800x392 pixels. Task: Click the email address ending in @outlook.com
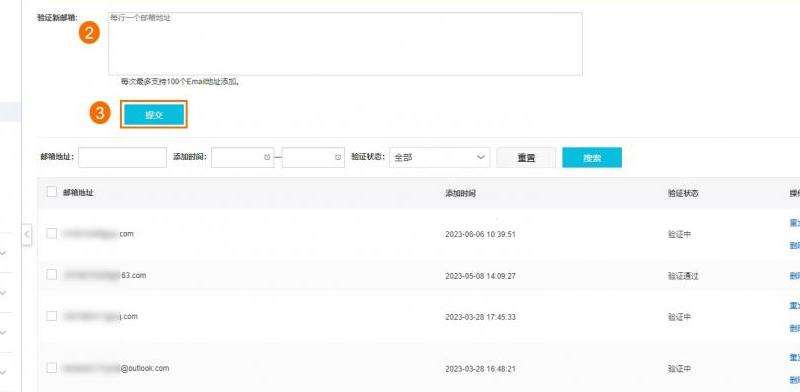pos(115,368)
